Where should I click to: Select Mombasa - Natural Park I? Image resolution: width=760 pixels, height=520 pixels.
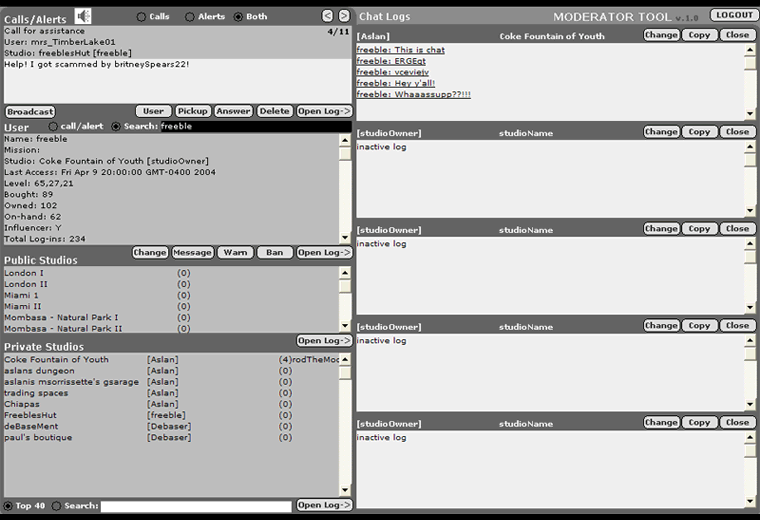coord(171,318)
